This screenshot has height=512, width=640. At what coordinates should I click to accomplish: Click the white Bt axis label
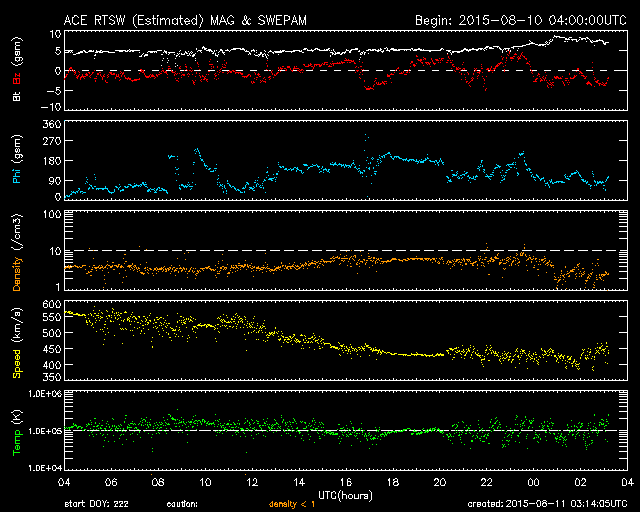tap(17, 96)
